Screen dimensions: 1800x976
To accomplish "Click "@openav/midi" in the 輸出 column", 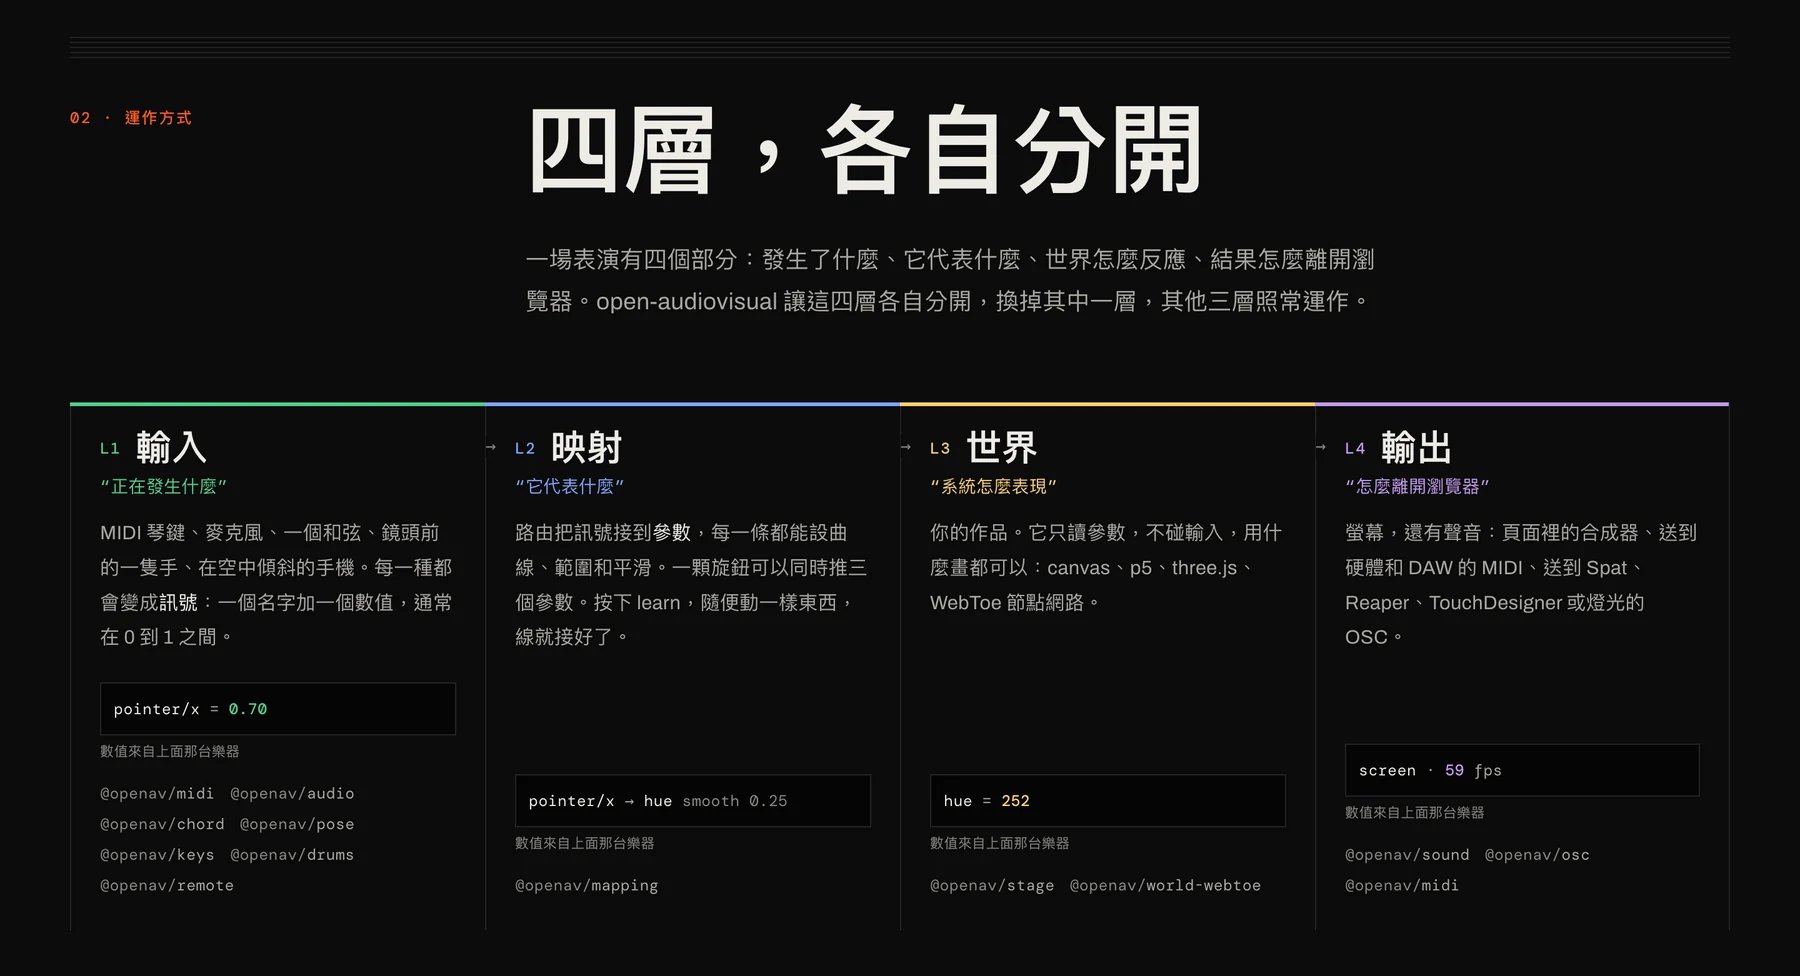I will (1402, 885).
